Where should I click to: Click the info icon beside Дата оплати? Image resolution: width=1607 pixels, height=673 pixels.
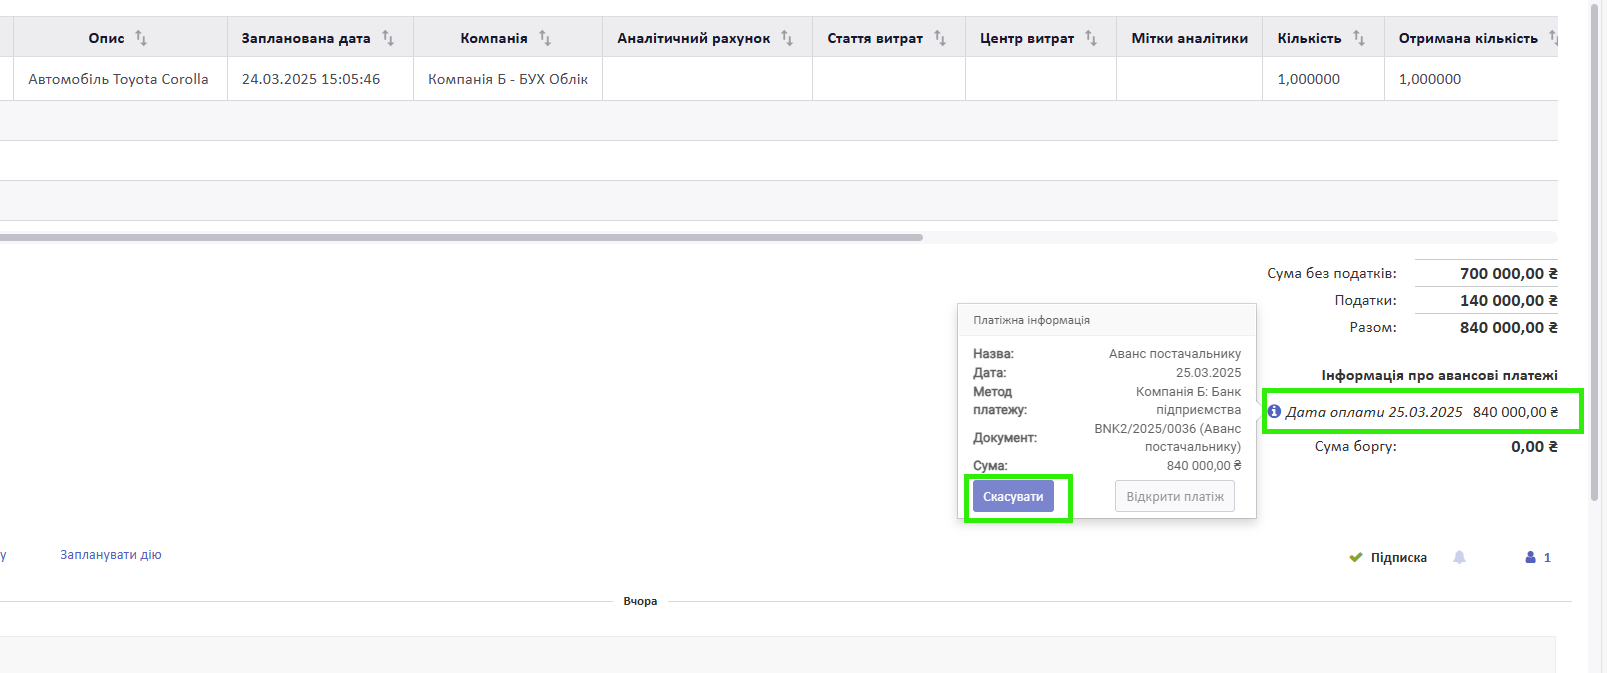1274,411
